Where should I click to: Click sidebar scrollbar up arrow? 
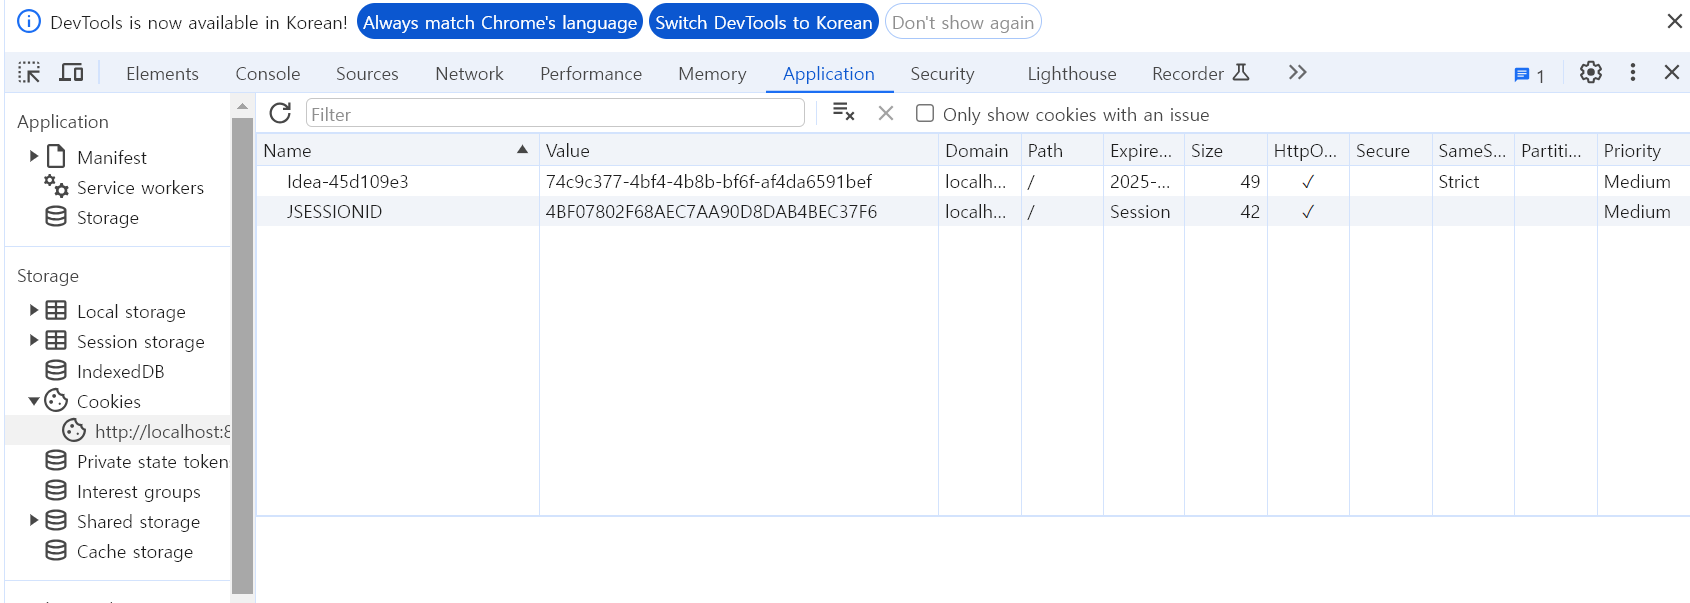pos(242,105)
